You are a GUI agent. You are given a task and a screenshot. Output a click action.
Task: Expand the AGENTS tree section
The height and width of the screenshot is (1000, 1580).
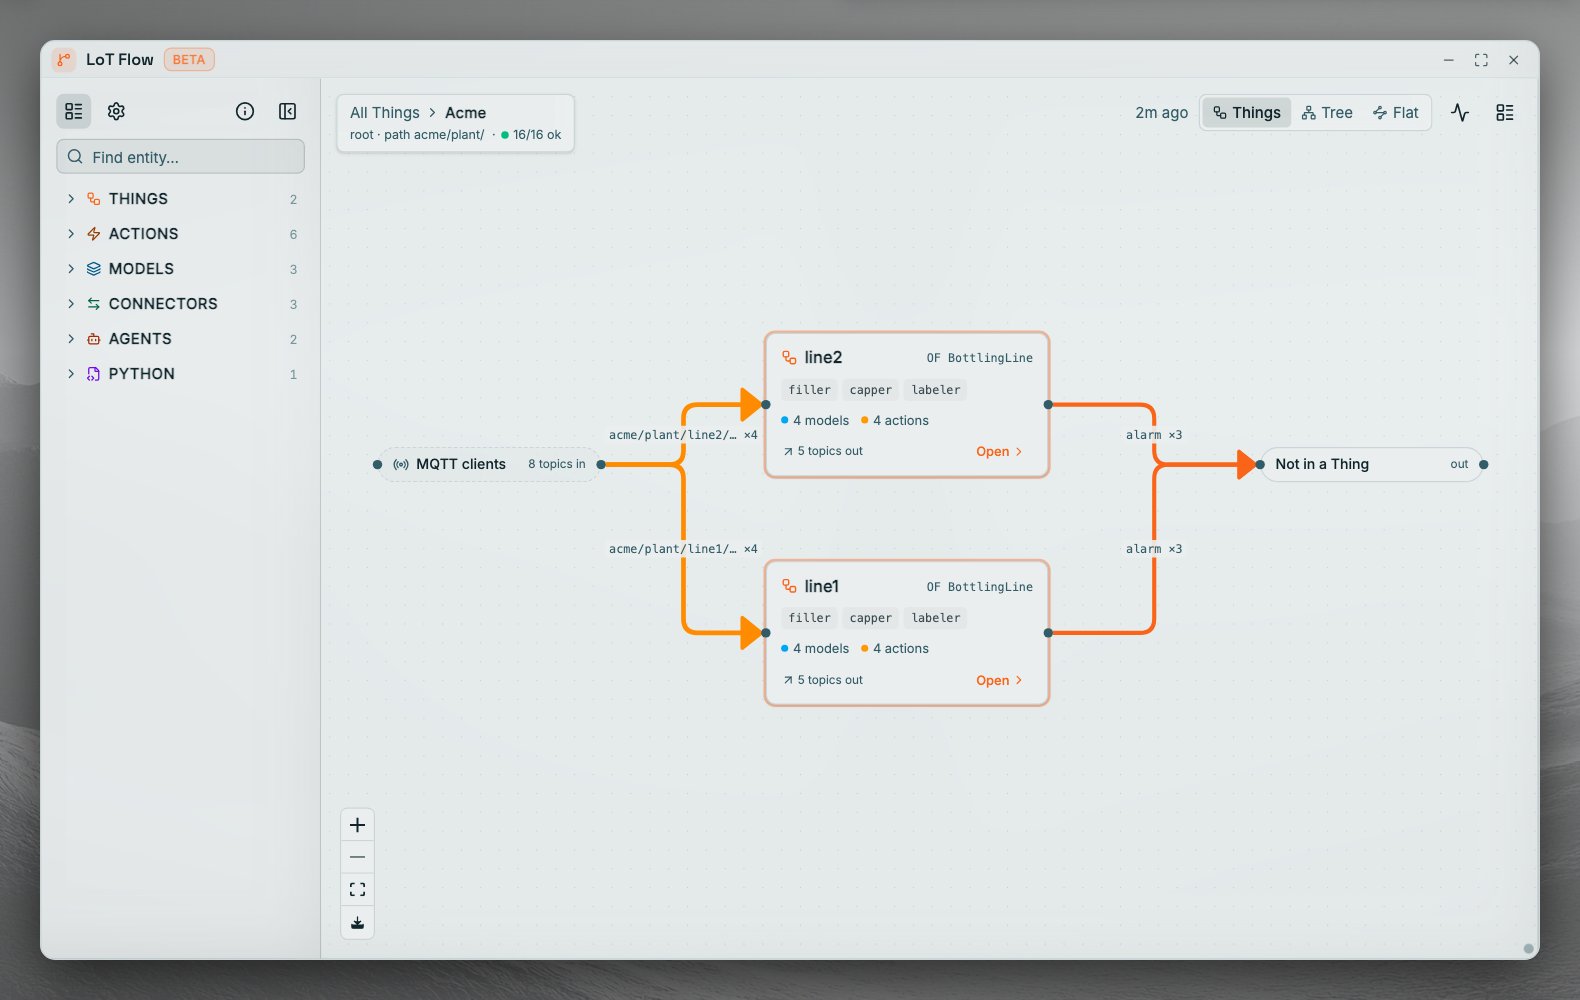(x=71, y=339)
